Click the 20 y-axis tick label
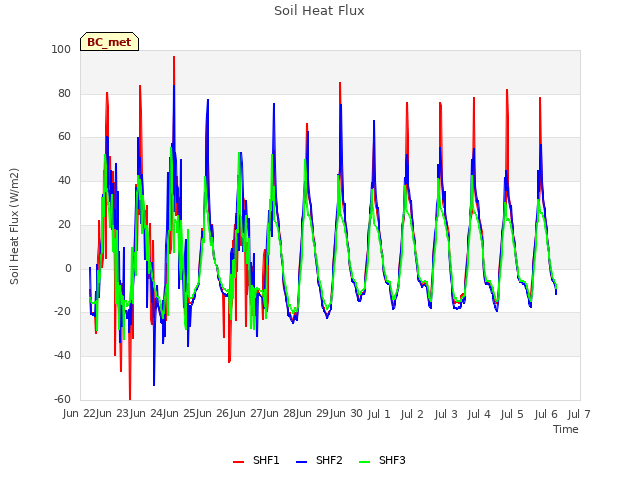This screenshot has width=640, height=480. [64, 224]
